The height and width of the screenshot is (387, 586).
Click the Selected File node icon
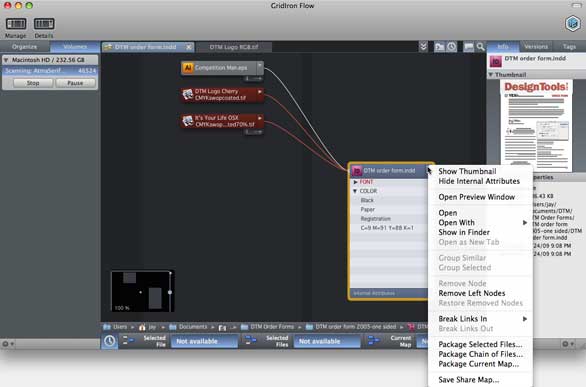tap(128, 340)
